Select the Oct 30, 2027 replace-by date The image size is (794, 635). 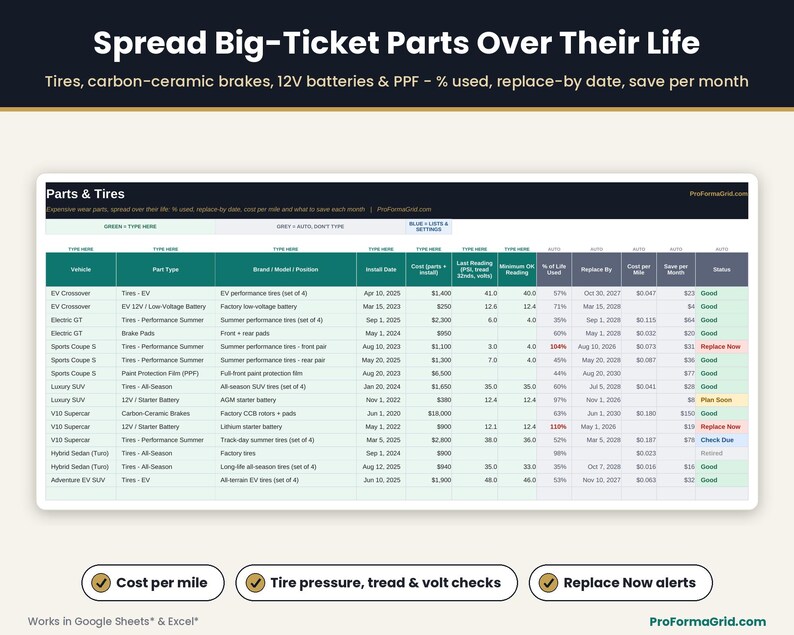tap(597, 293)
